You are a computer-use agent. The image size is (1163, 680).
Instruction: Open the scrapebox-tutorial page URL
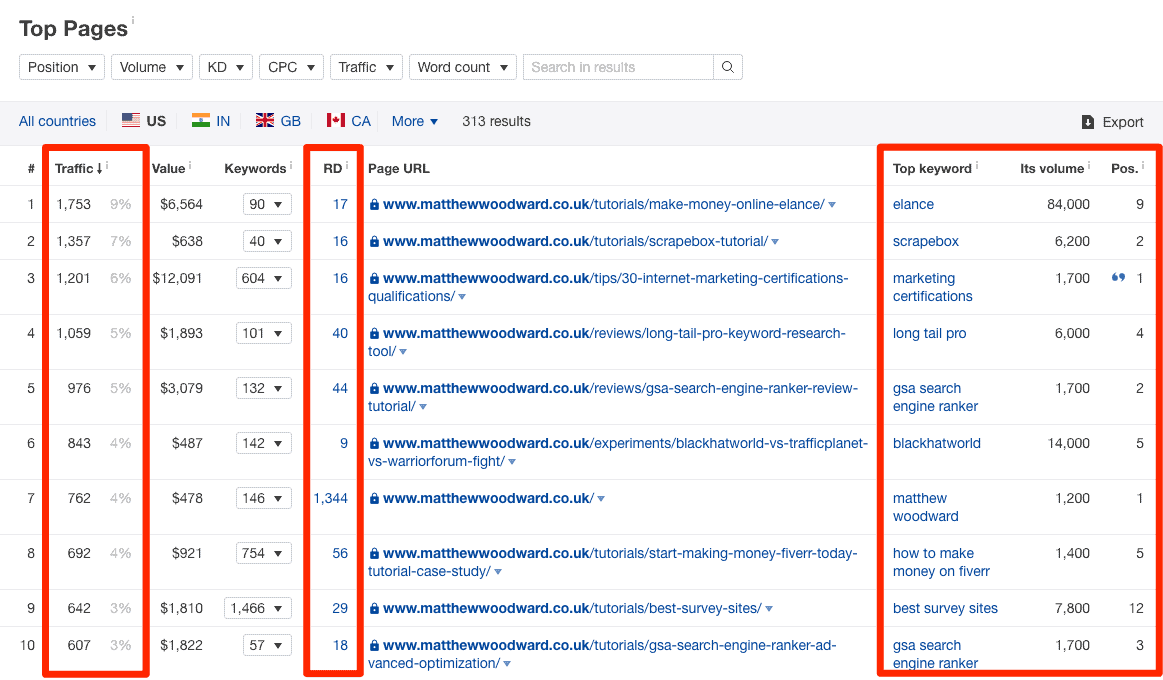[576, 241]
